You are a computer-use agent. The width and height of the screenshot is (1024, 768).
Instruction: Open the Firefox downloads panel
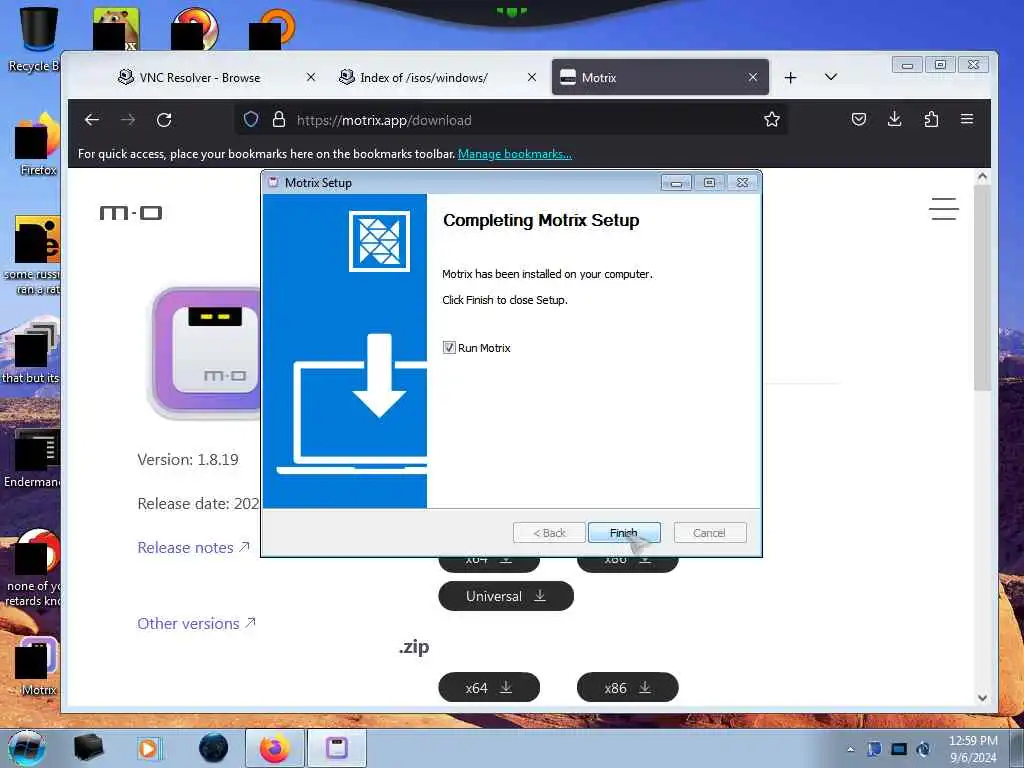point(895,120)
